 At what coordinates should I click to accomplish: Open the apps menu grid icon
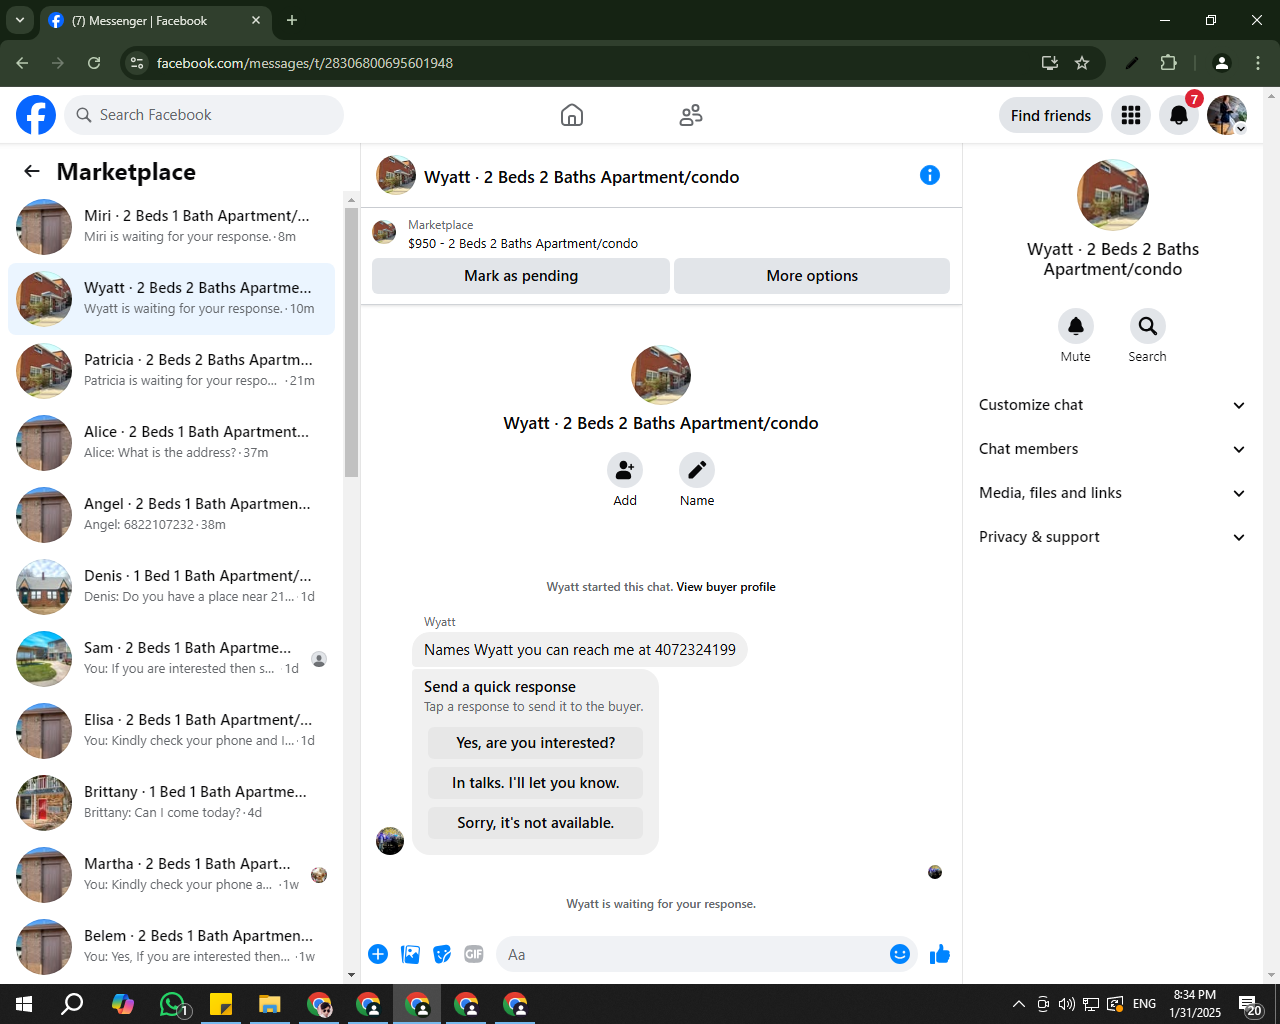(x=1131, y=115)
